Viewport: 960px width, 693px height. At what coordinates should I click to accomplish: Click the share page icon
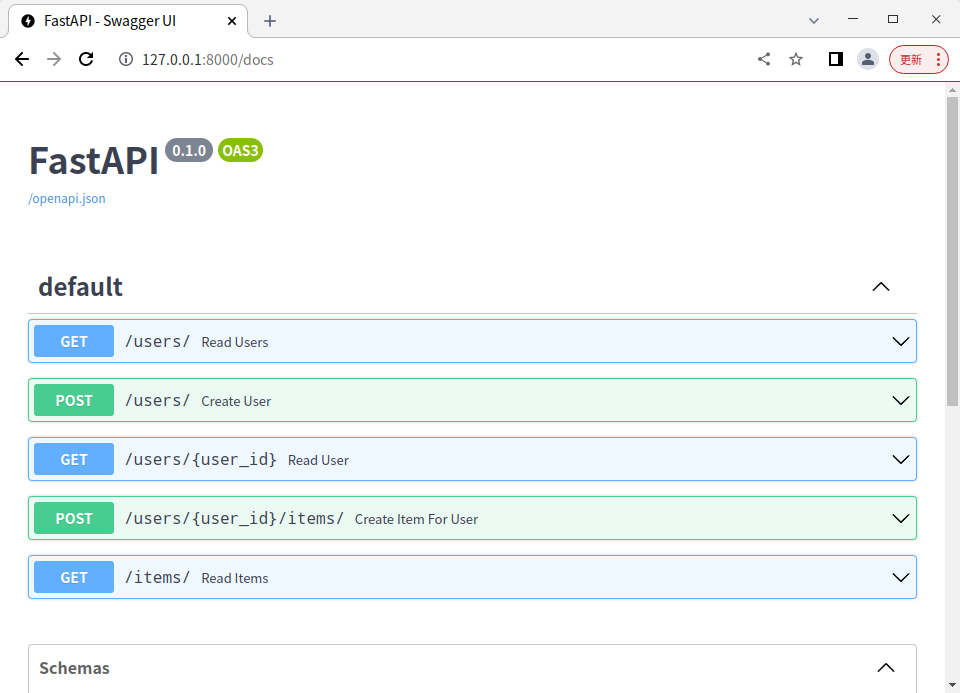click(764, 59)
